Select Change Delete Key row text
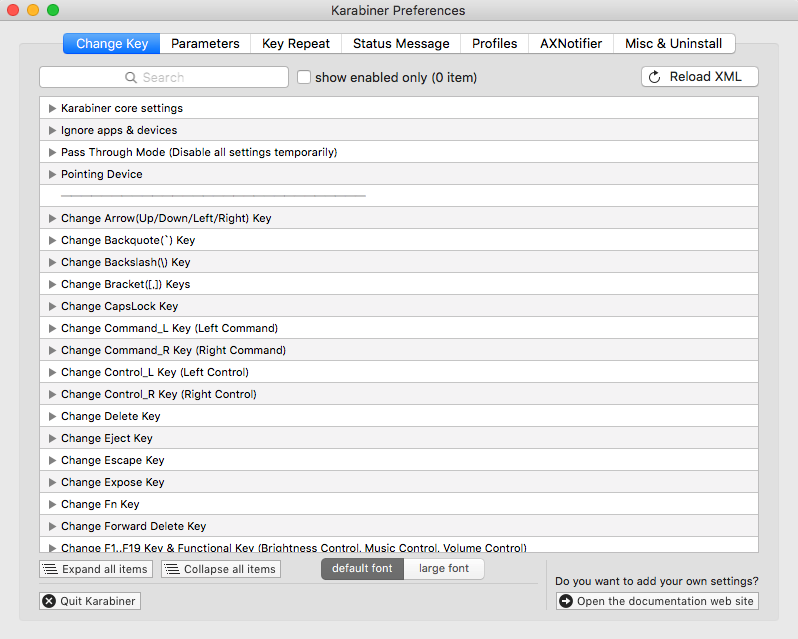 pyautogui.click(x=110, y=416)
